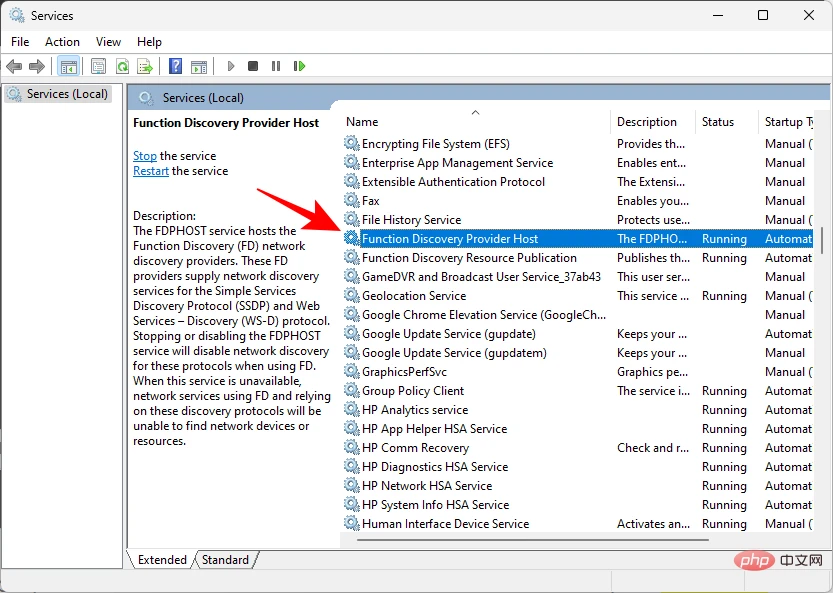Click Running status of Geolocation Service

pos(724,296)
